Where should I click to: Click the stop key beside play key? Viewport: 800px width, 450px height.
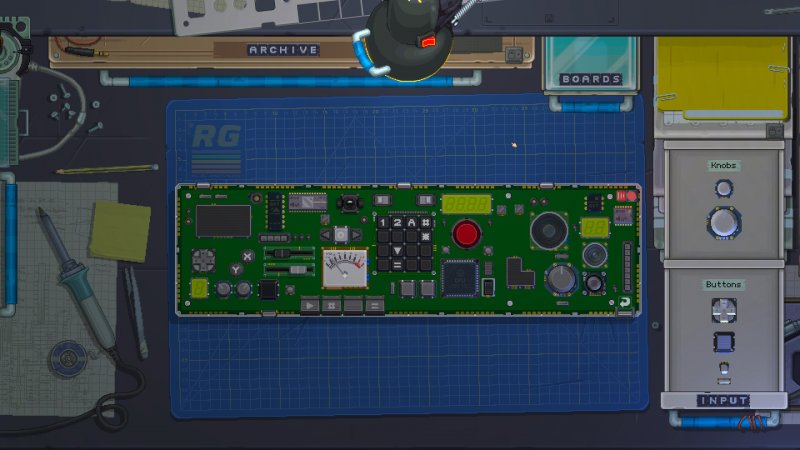click(x=331, y=306)
